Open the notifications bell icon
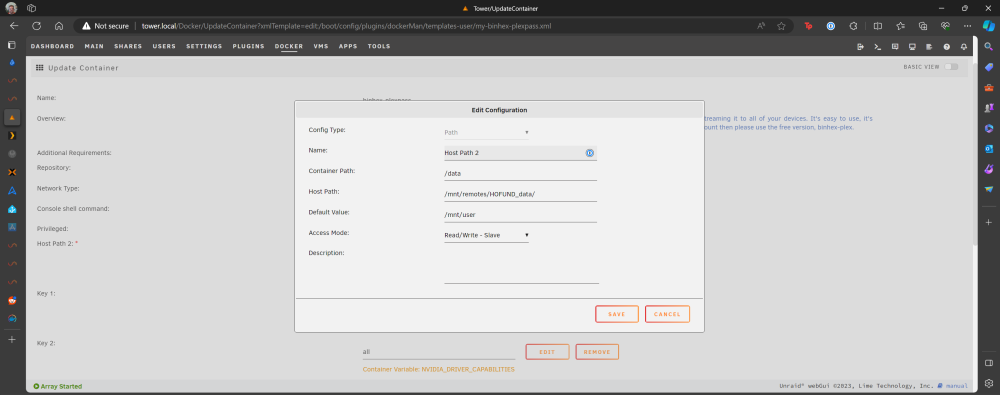Image resolution: width=1000 pixels, height=395 pixels. [964, 47]
